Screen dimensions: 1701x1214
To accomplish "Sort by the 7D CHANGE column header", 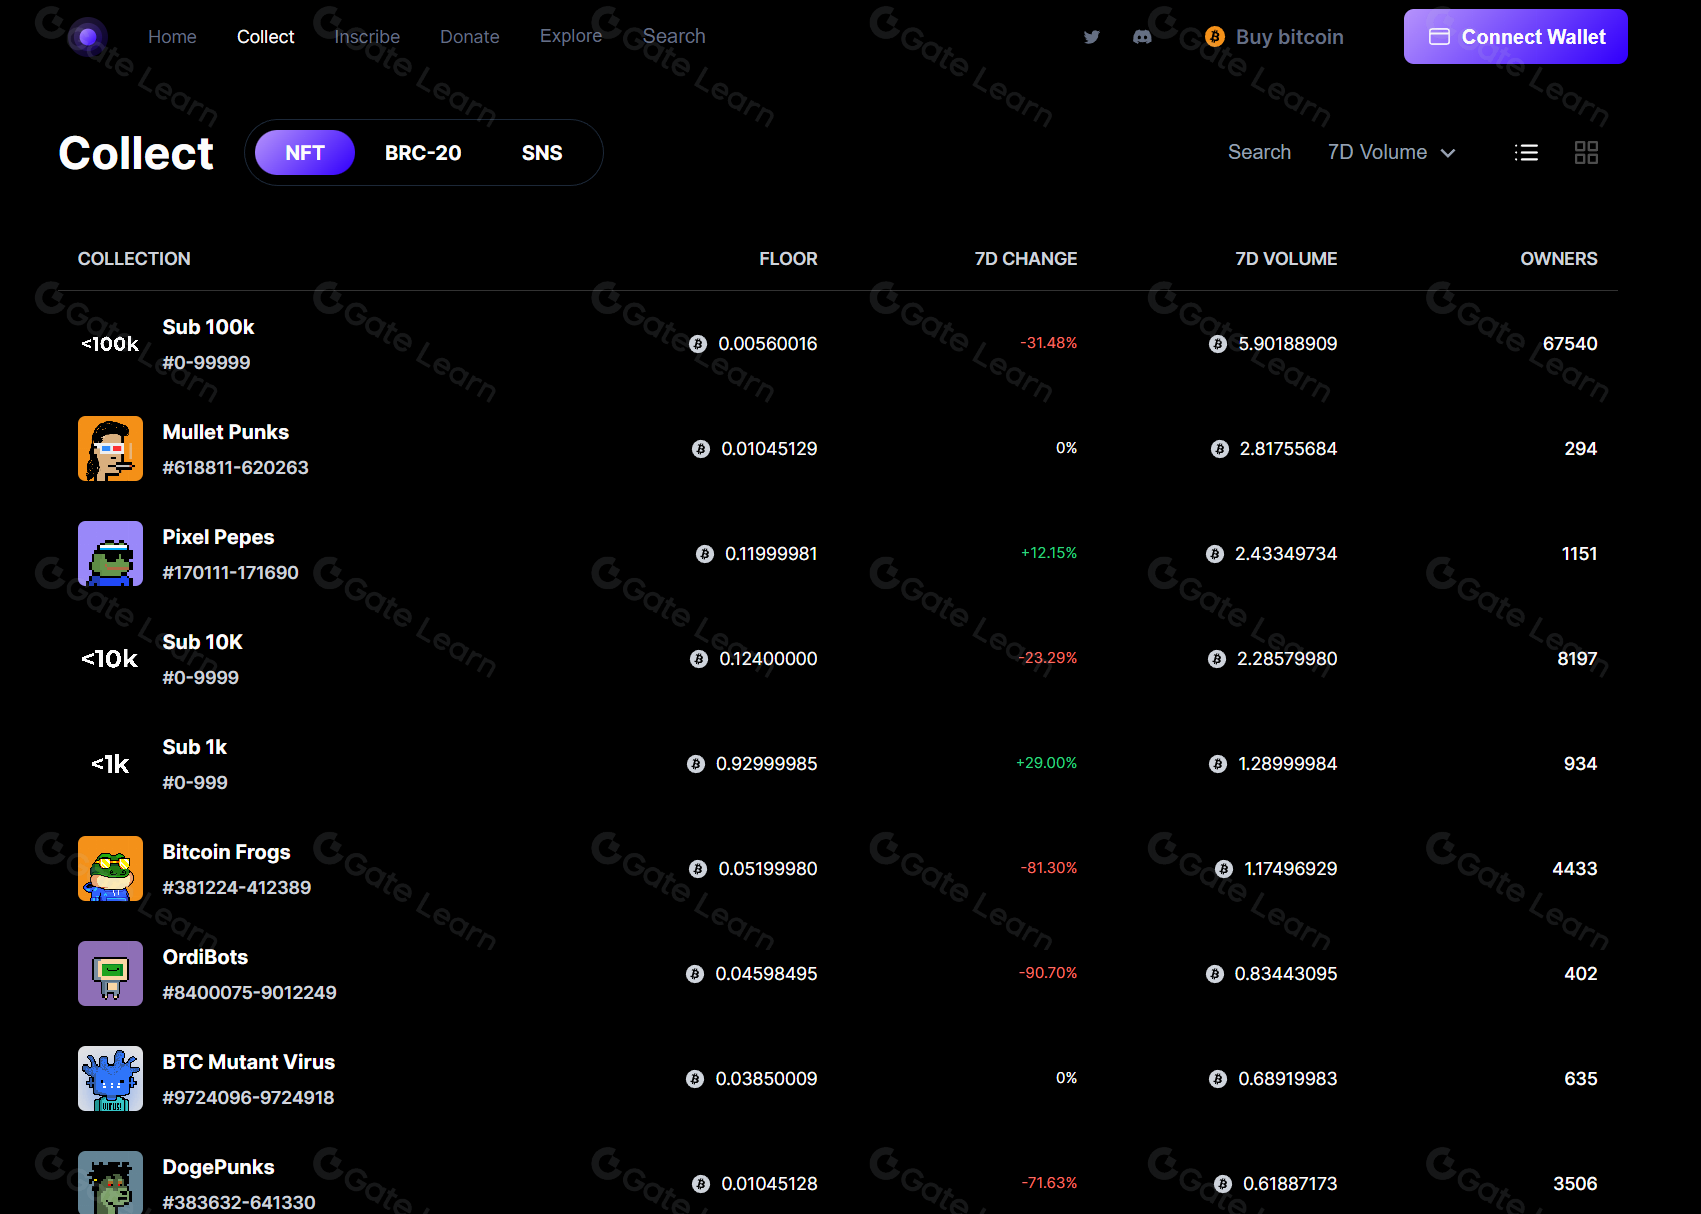I will click(1026, 259).
